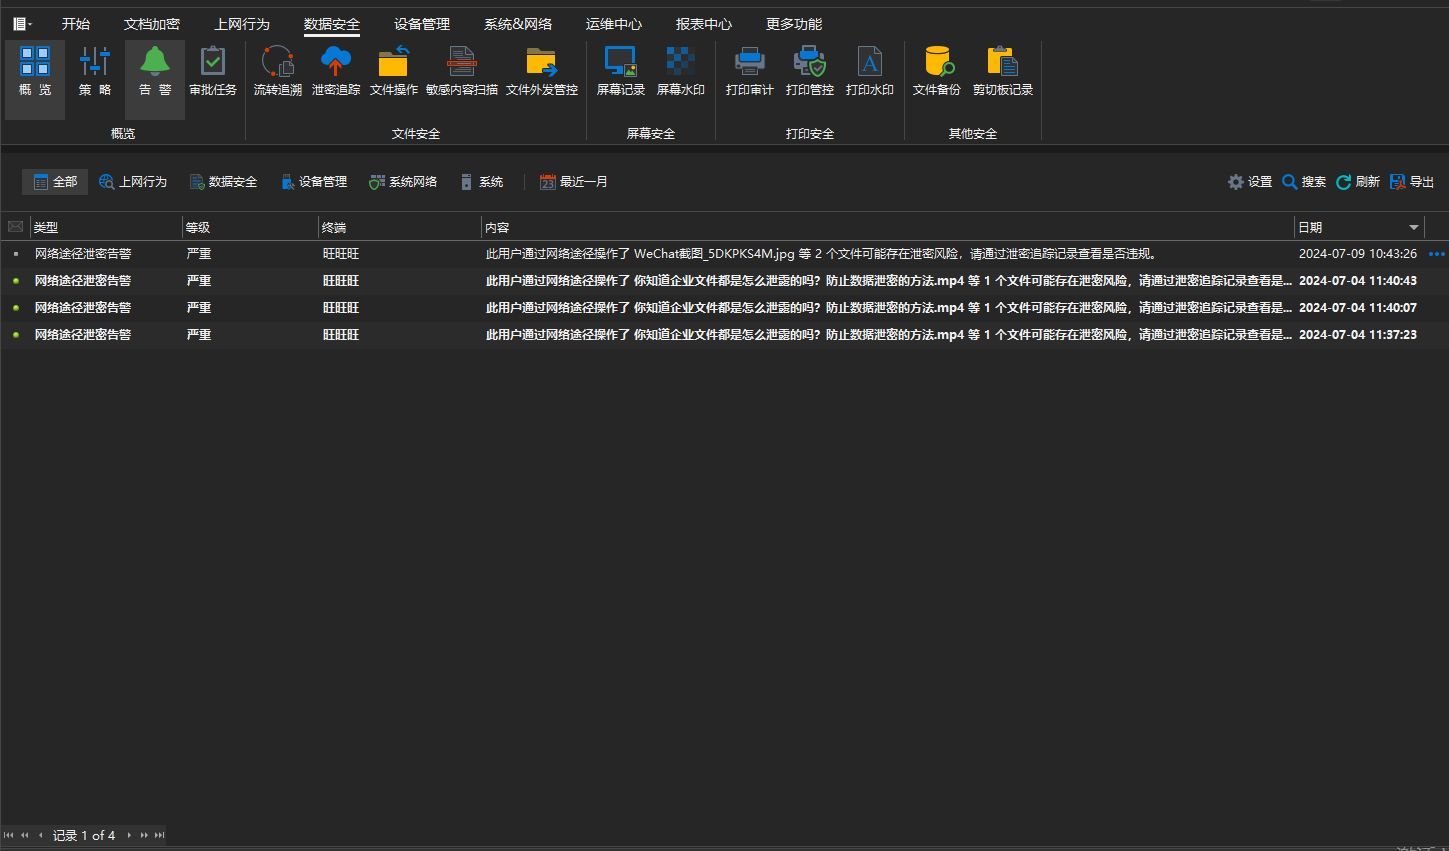Open alarm 设置 settings
This screenshot has height=851, width=1449.
1250,182
